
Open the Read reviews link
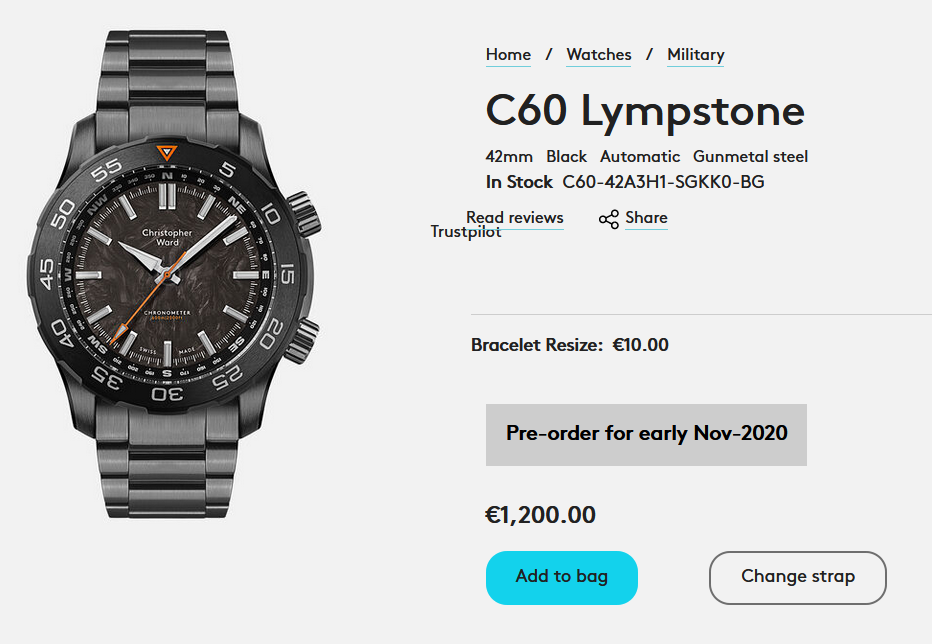tap(515, 218)
